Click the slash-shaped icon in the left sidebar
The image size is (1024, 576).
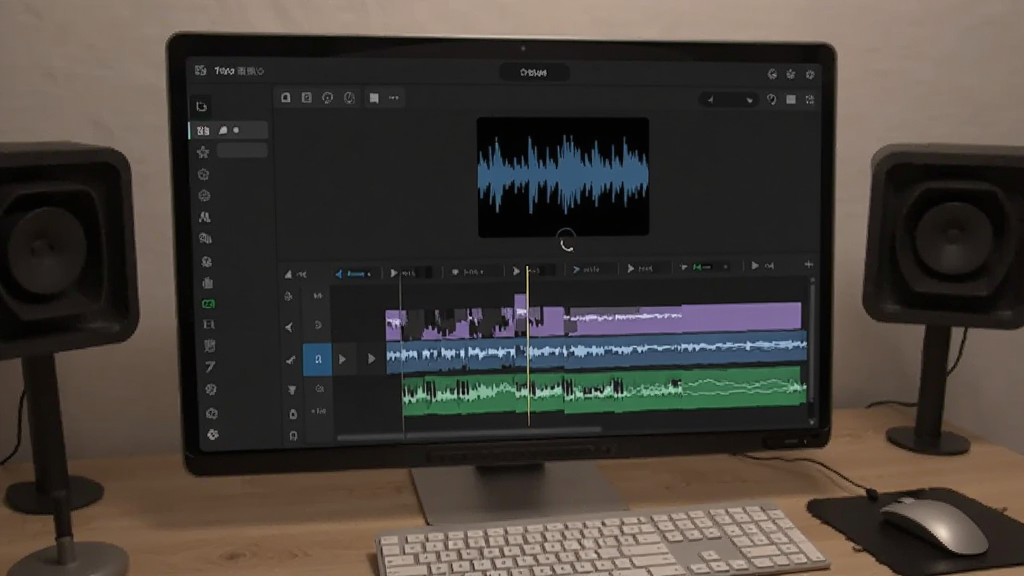(x=210, y=368)
